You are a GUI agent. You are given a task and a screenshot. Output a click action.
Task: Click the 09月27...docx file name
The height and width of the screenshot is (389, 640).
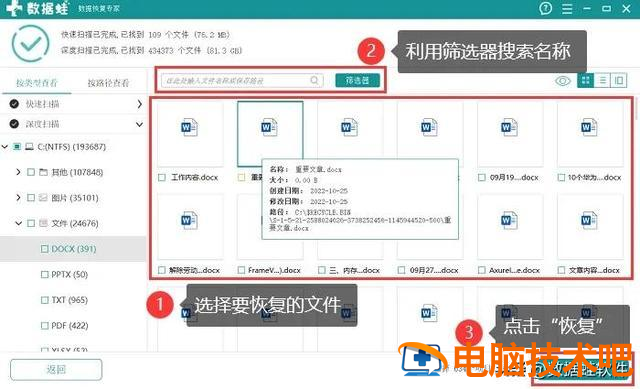[x=434, y=270]
